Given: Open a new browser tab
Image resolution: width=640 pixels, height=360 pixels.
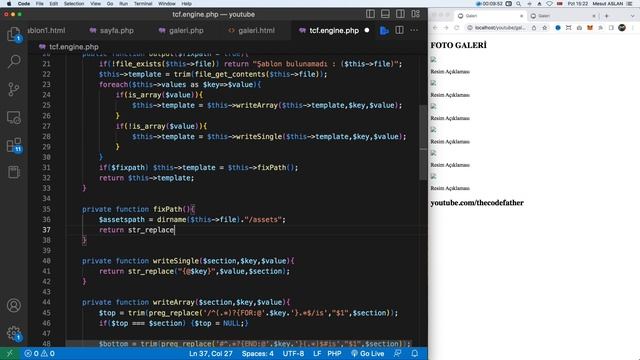Looking at the screenshot, I should coord(607,16).
